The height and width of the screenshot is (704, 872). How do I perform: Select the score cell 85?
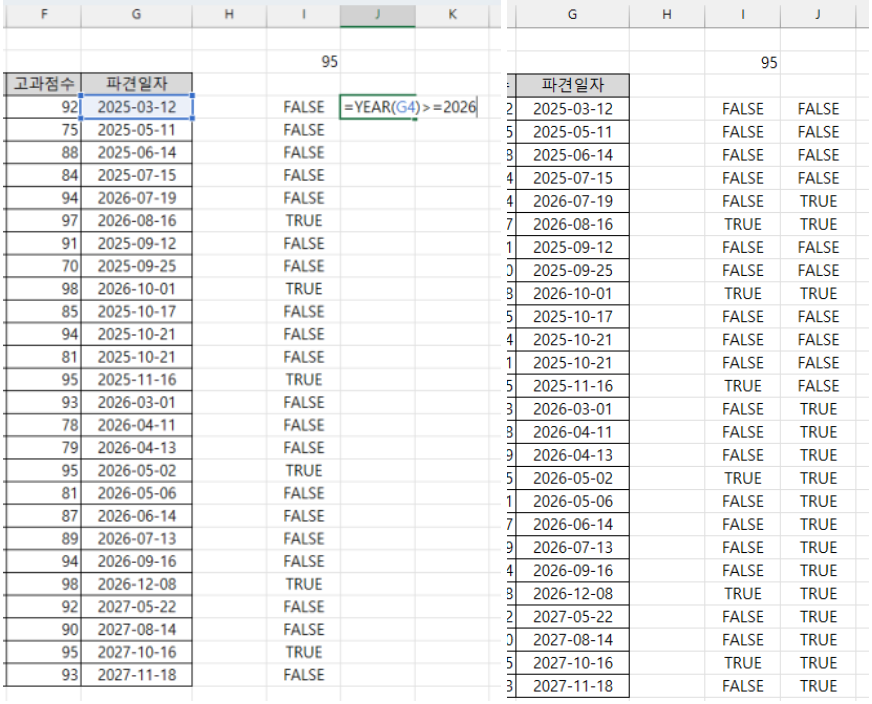click(x=43, y=311)
